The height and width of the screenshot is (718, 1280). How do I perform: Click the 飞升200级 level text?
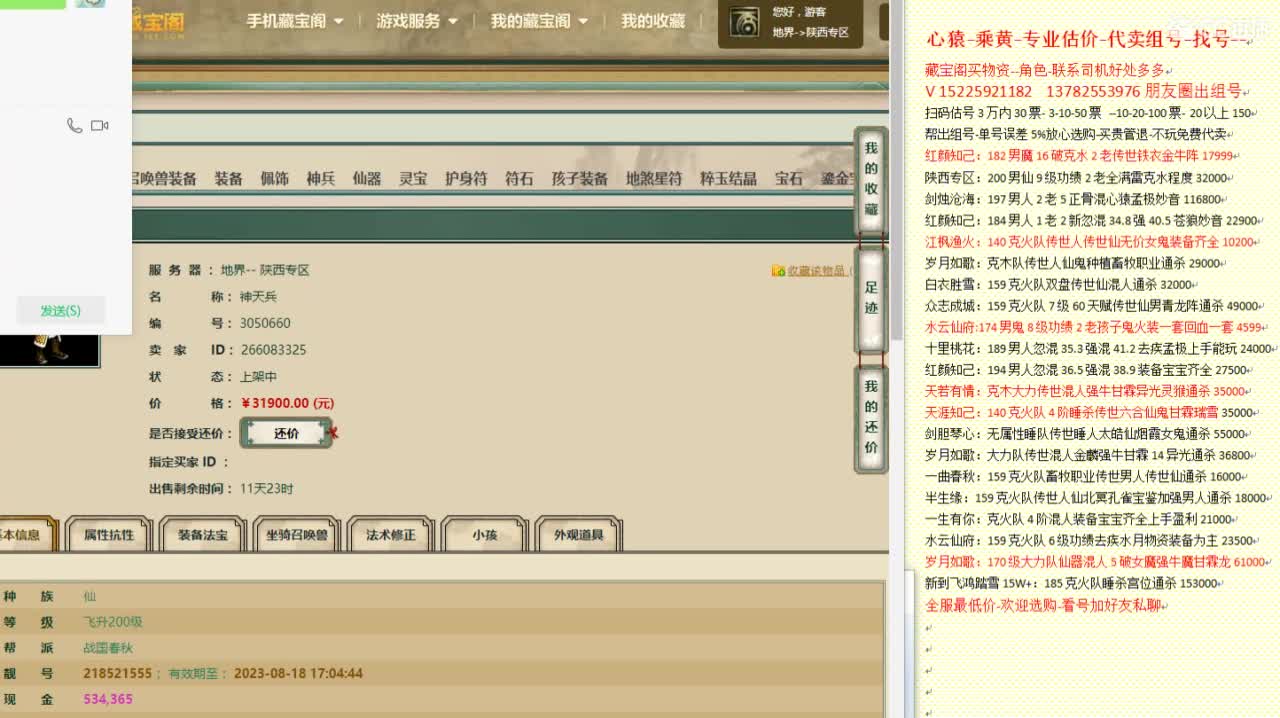click(x=113, y=622)
